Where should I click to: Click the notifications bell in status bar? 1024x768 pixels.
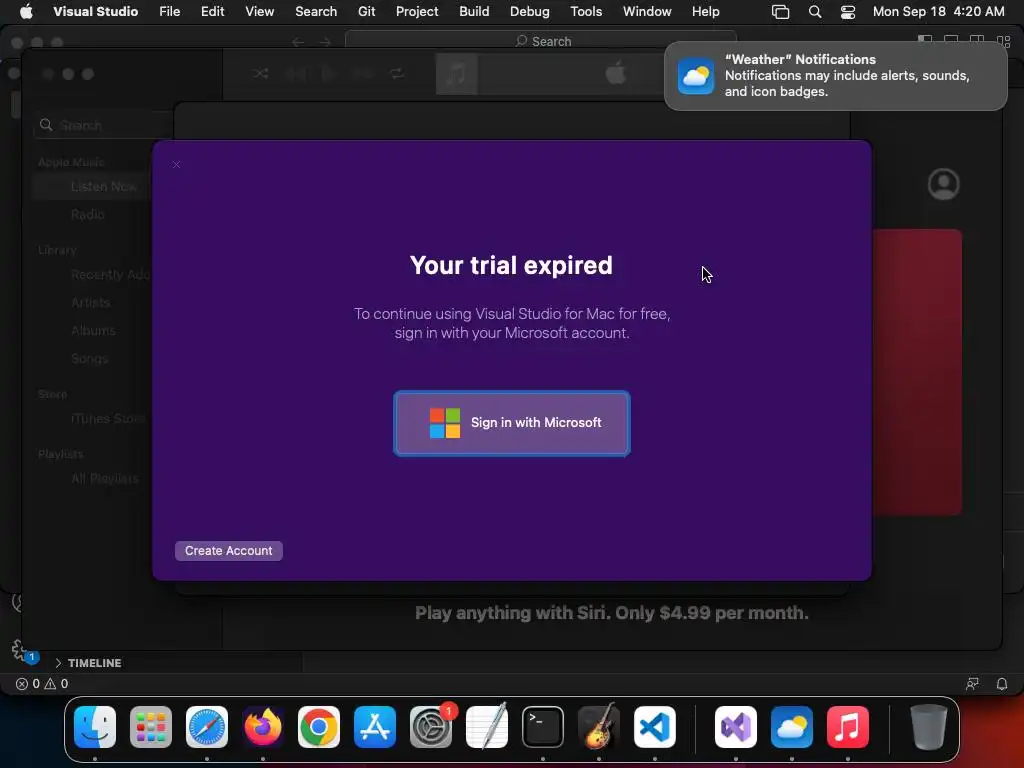tap(1002, 684)
